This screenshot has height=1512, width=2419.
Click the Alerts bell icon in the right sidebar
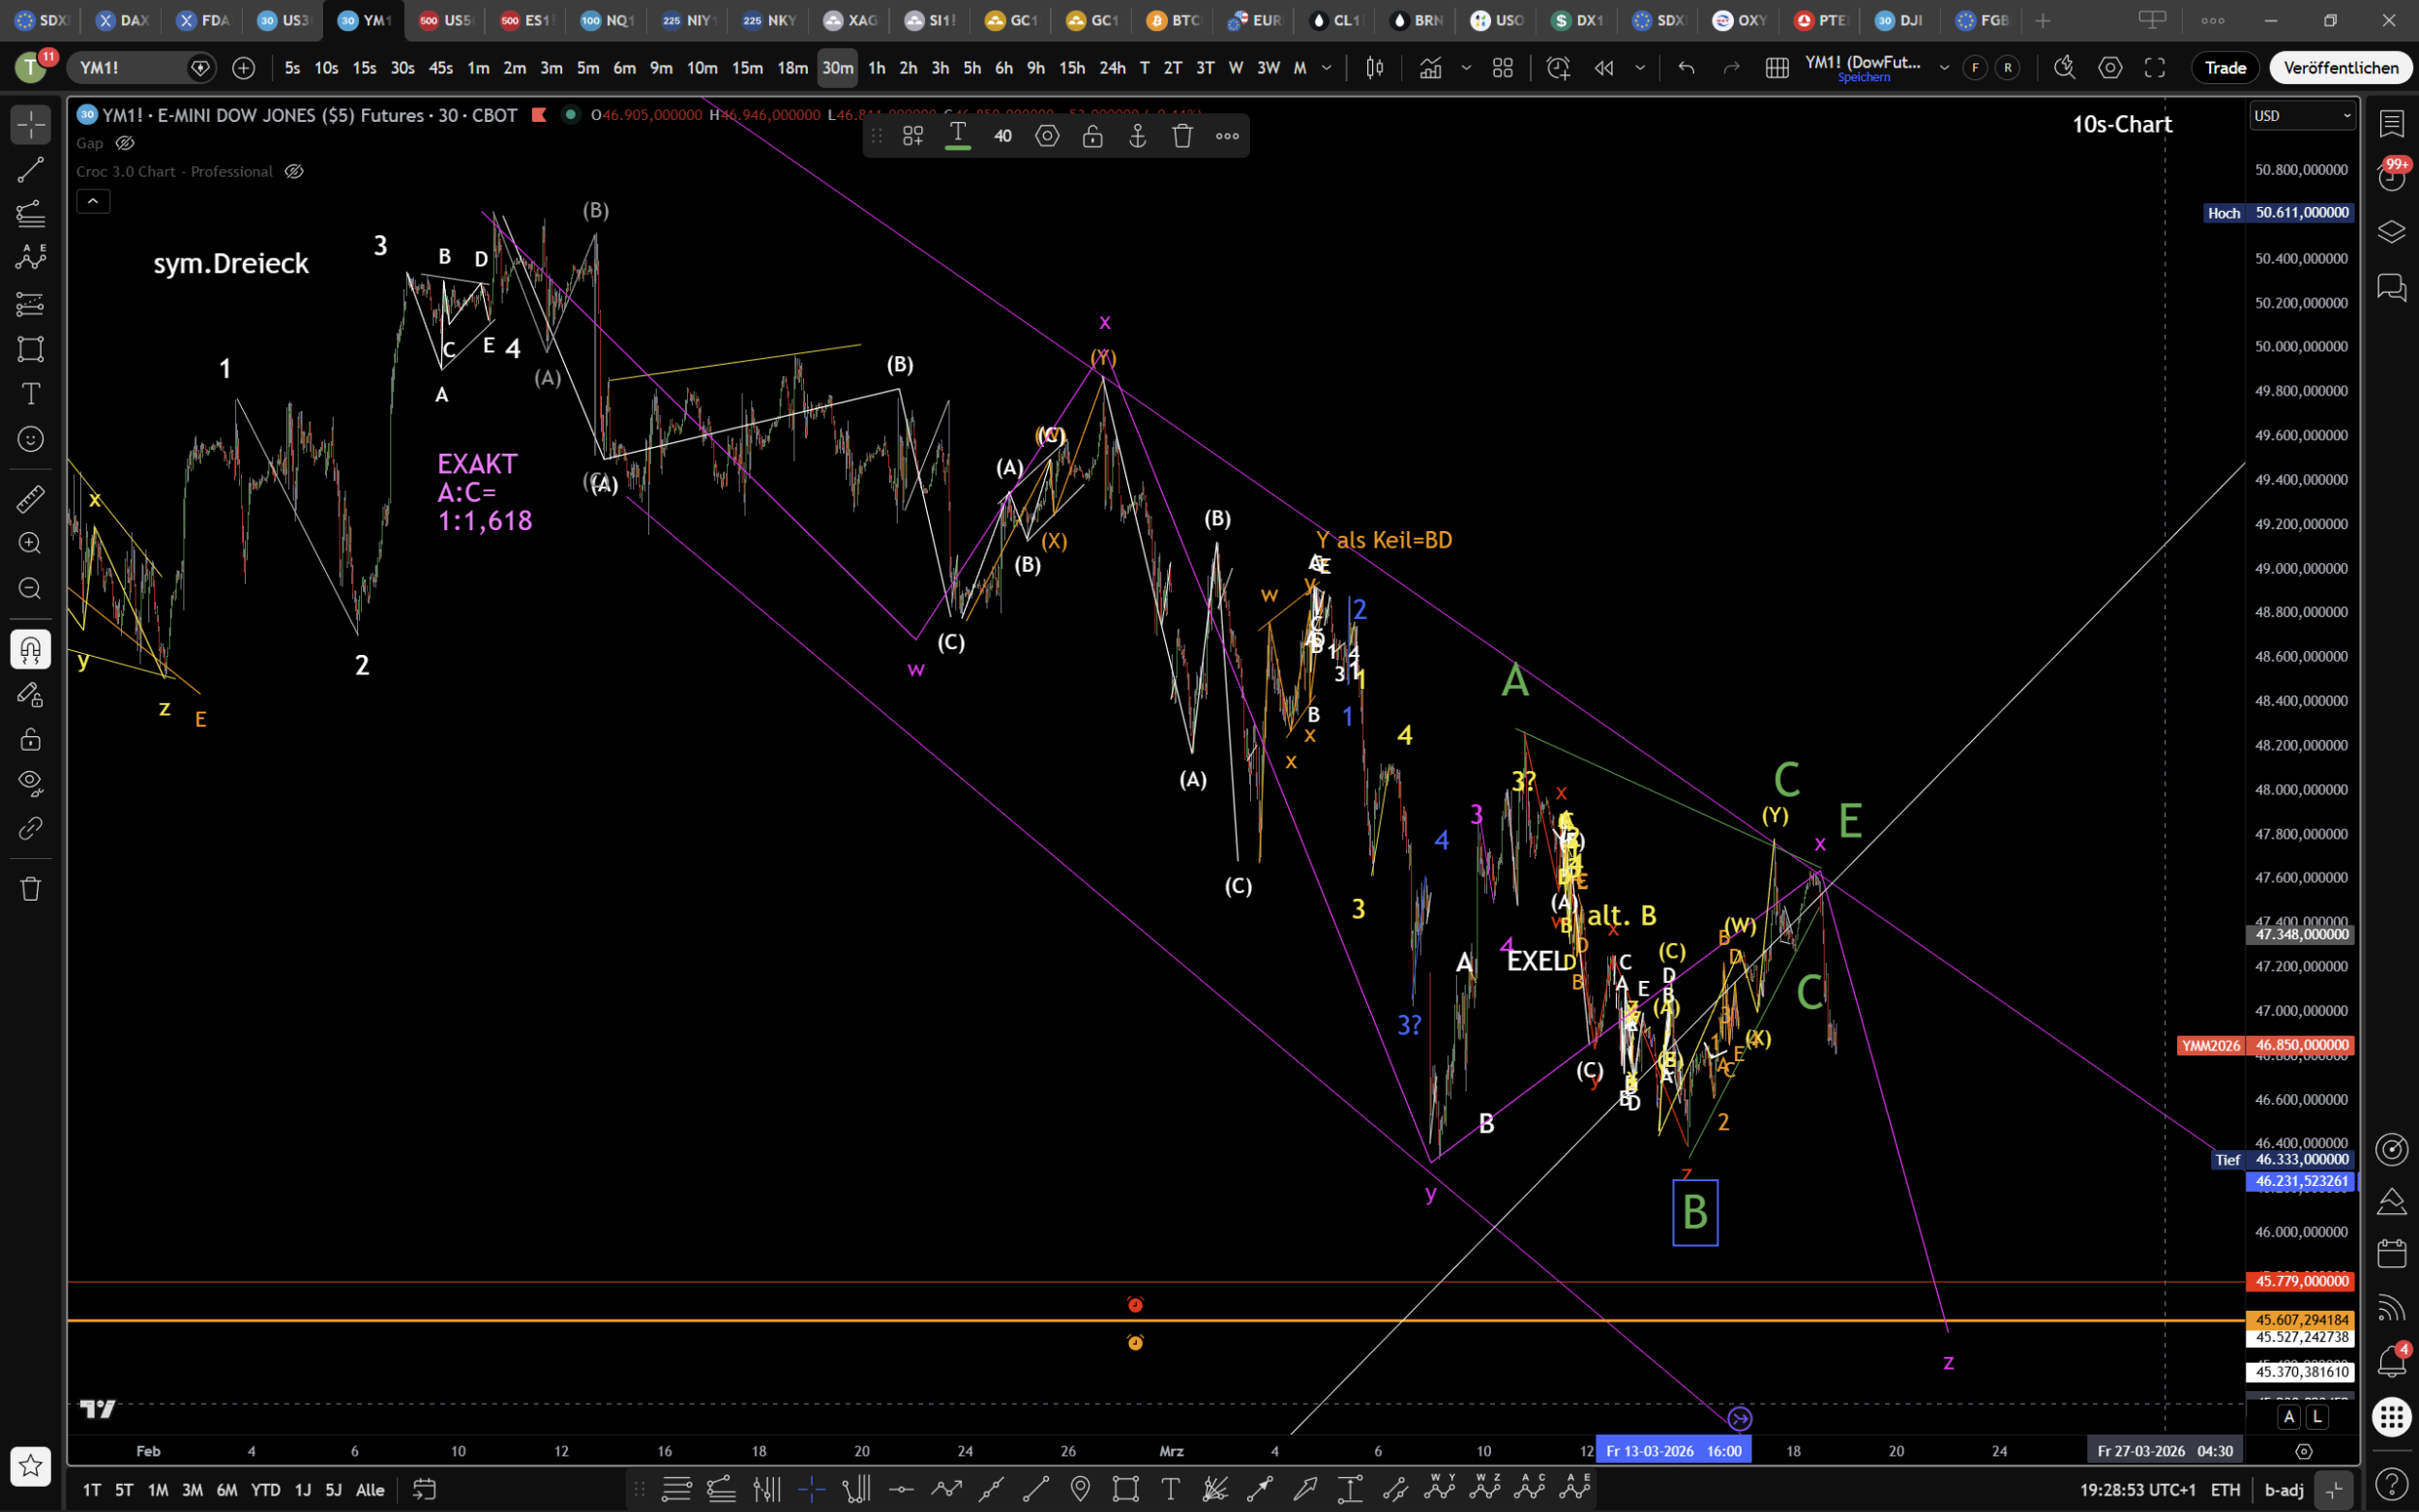point(2391,1361)
